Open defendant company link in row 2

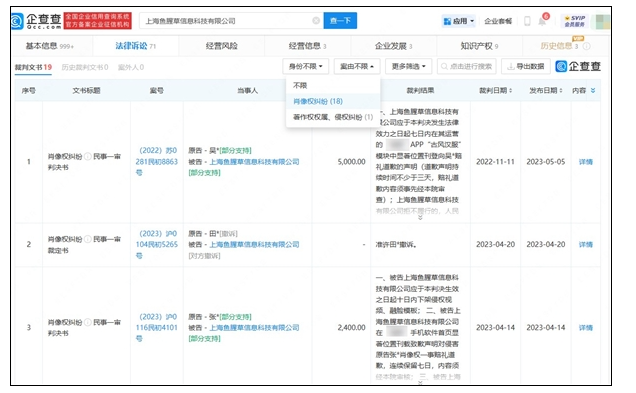pos(254,245)
